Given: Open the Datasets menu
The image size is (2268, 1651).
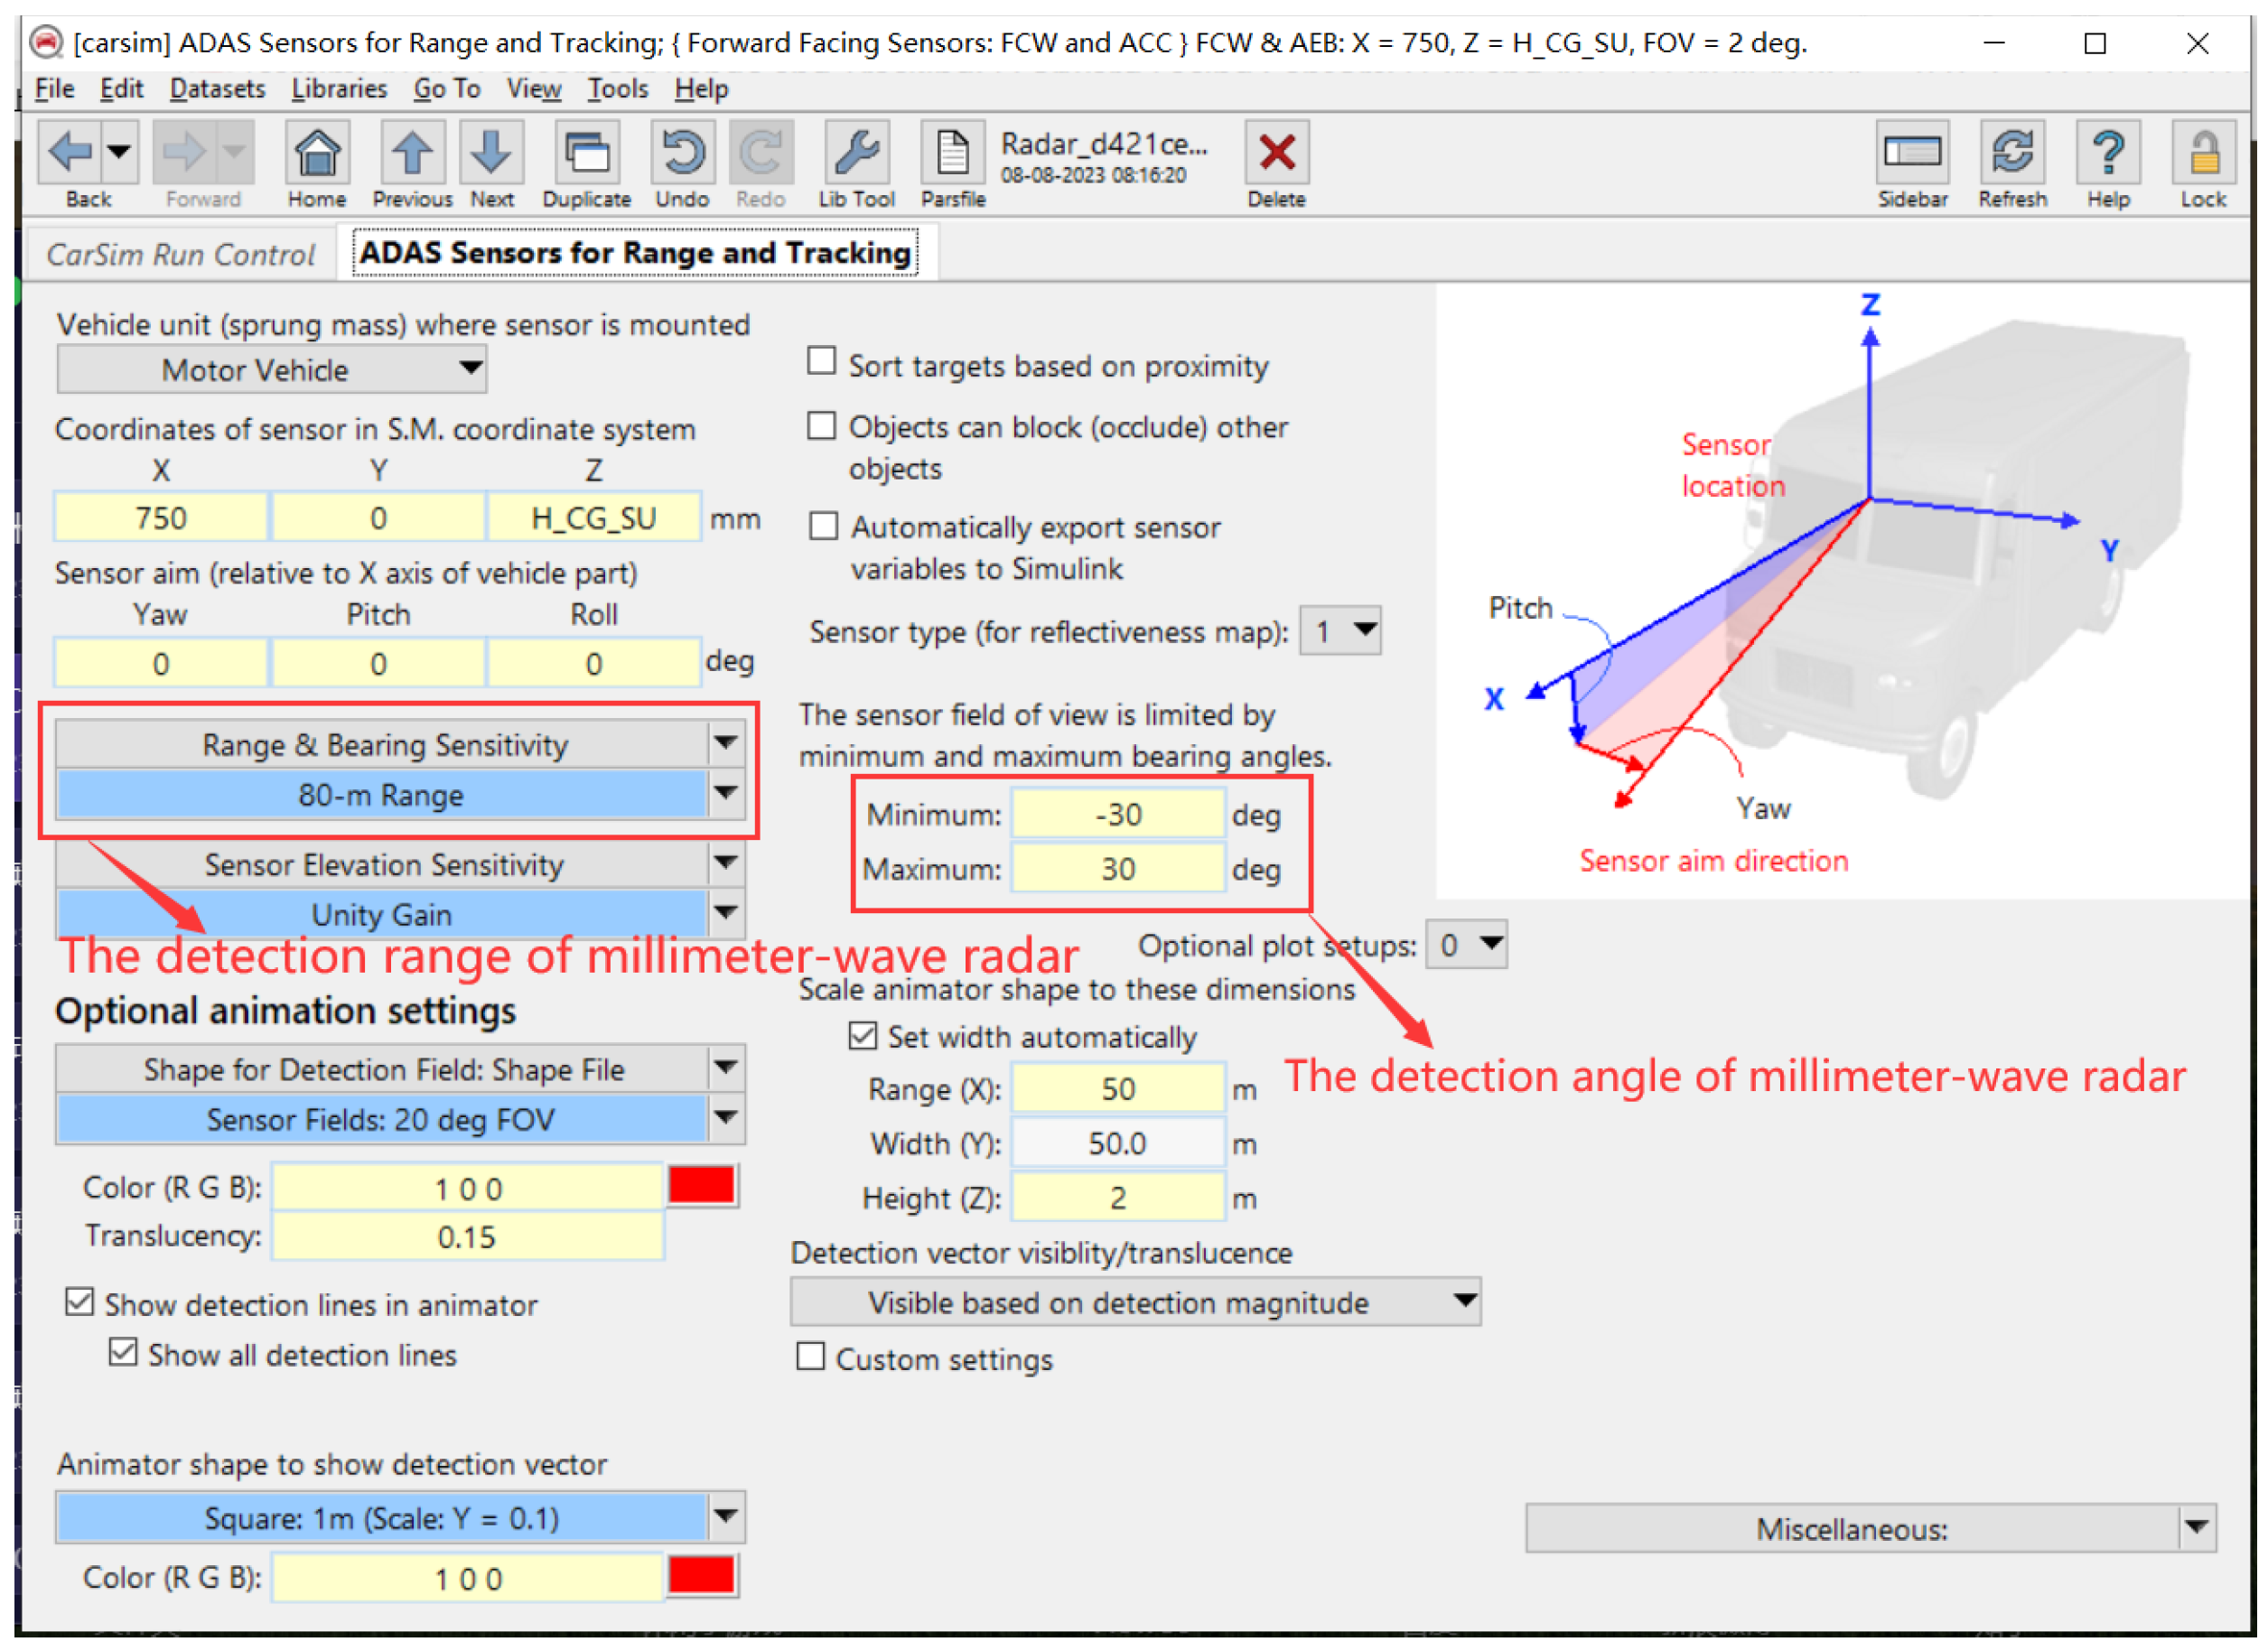Looking at the screenshot, I should coord(217,89).
